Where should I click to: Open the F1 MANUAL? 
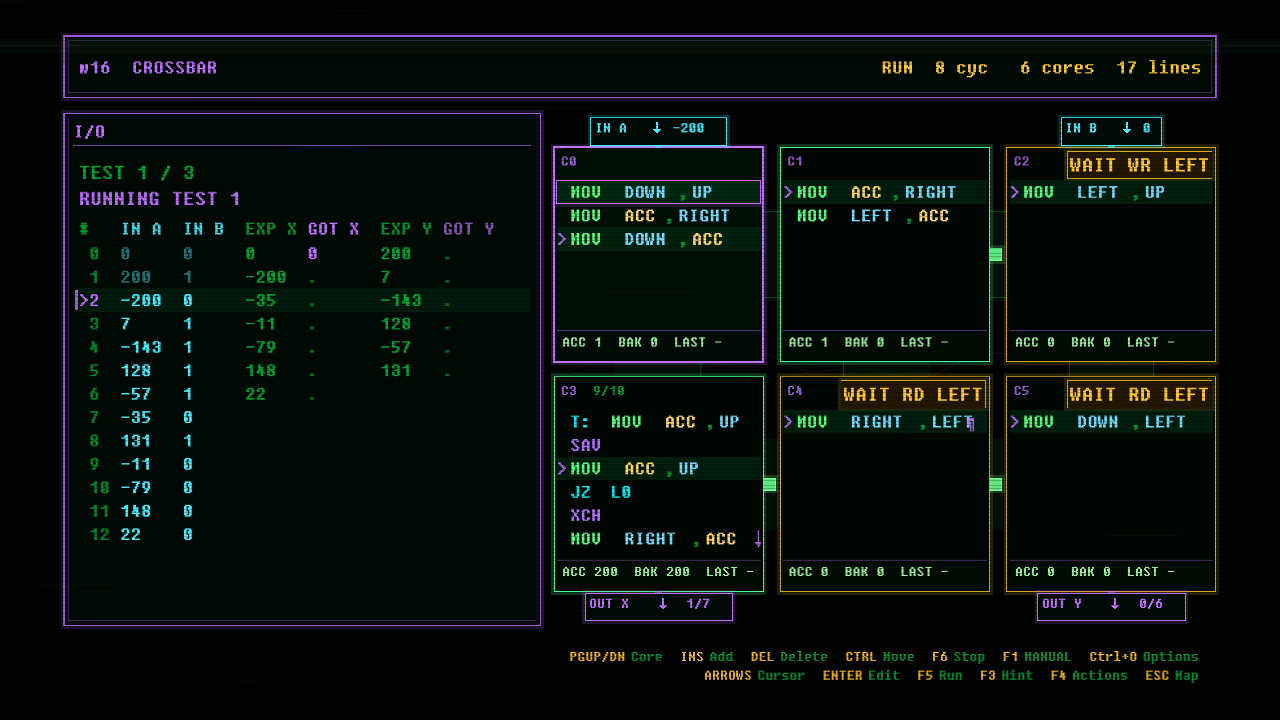(1036, 657)
